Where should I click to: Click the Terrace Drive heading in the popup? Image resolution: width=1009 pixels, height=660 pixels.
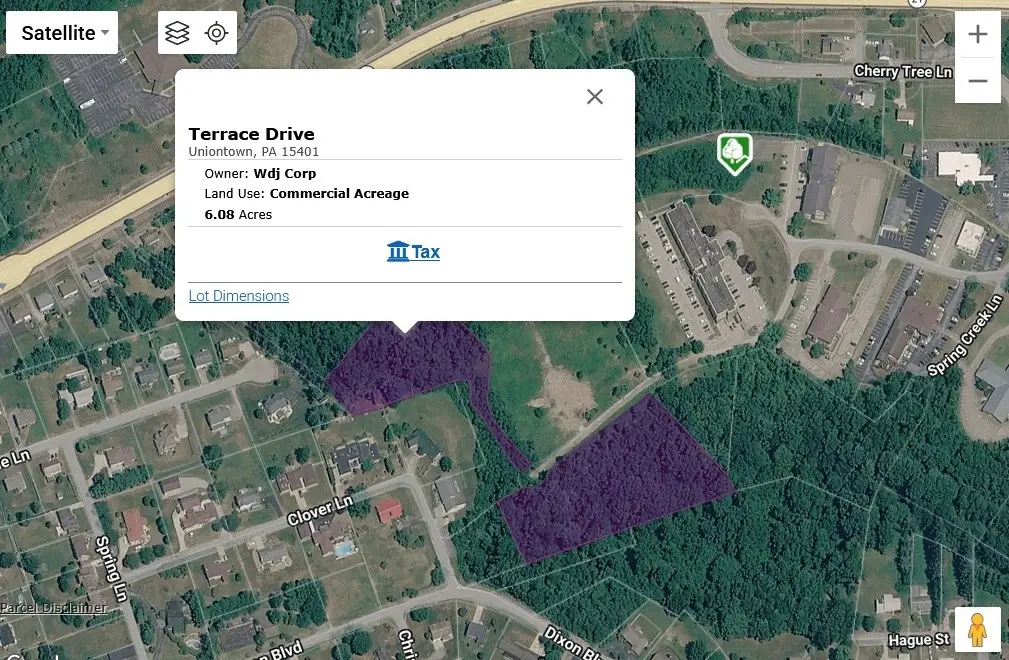(x=251, y=133)
